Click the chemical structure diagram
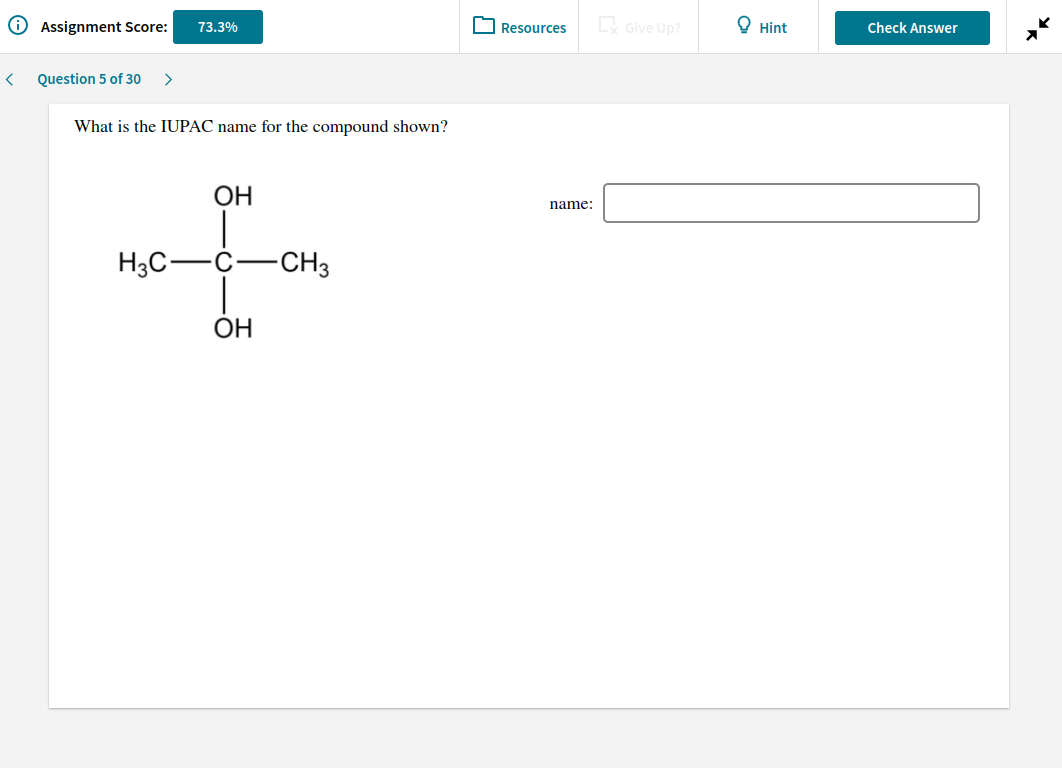This screenshot has width=1062, height=768. [x=224, y=262]
